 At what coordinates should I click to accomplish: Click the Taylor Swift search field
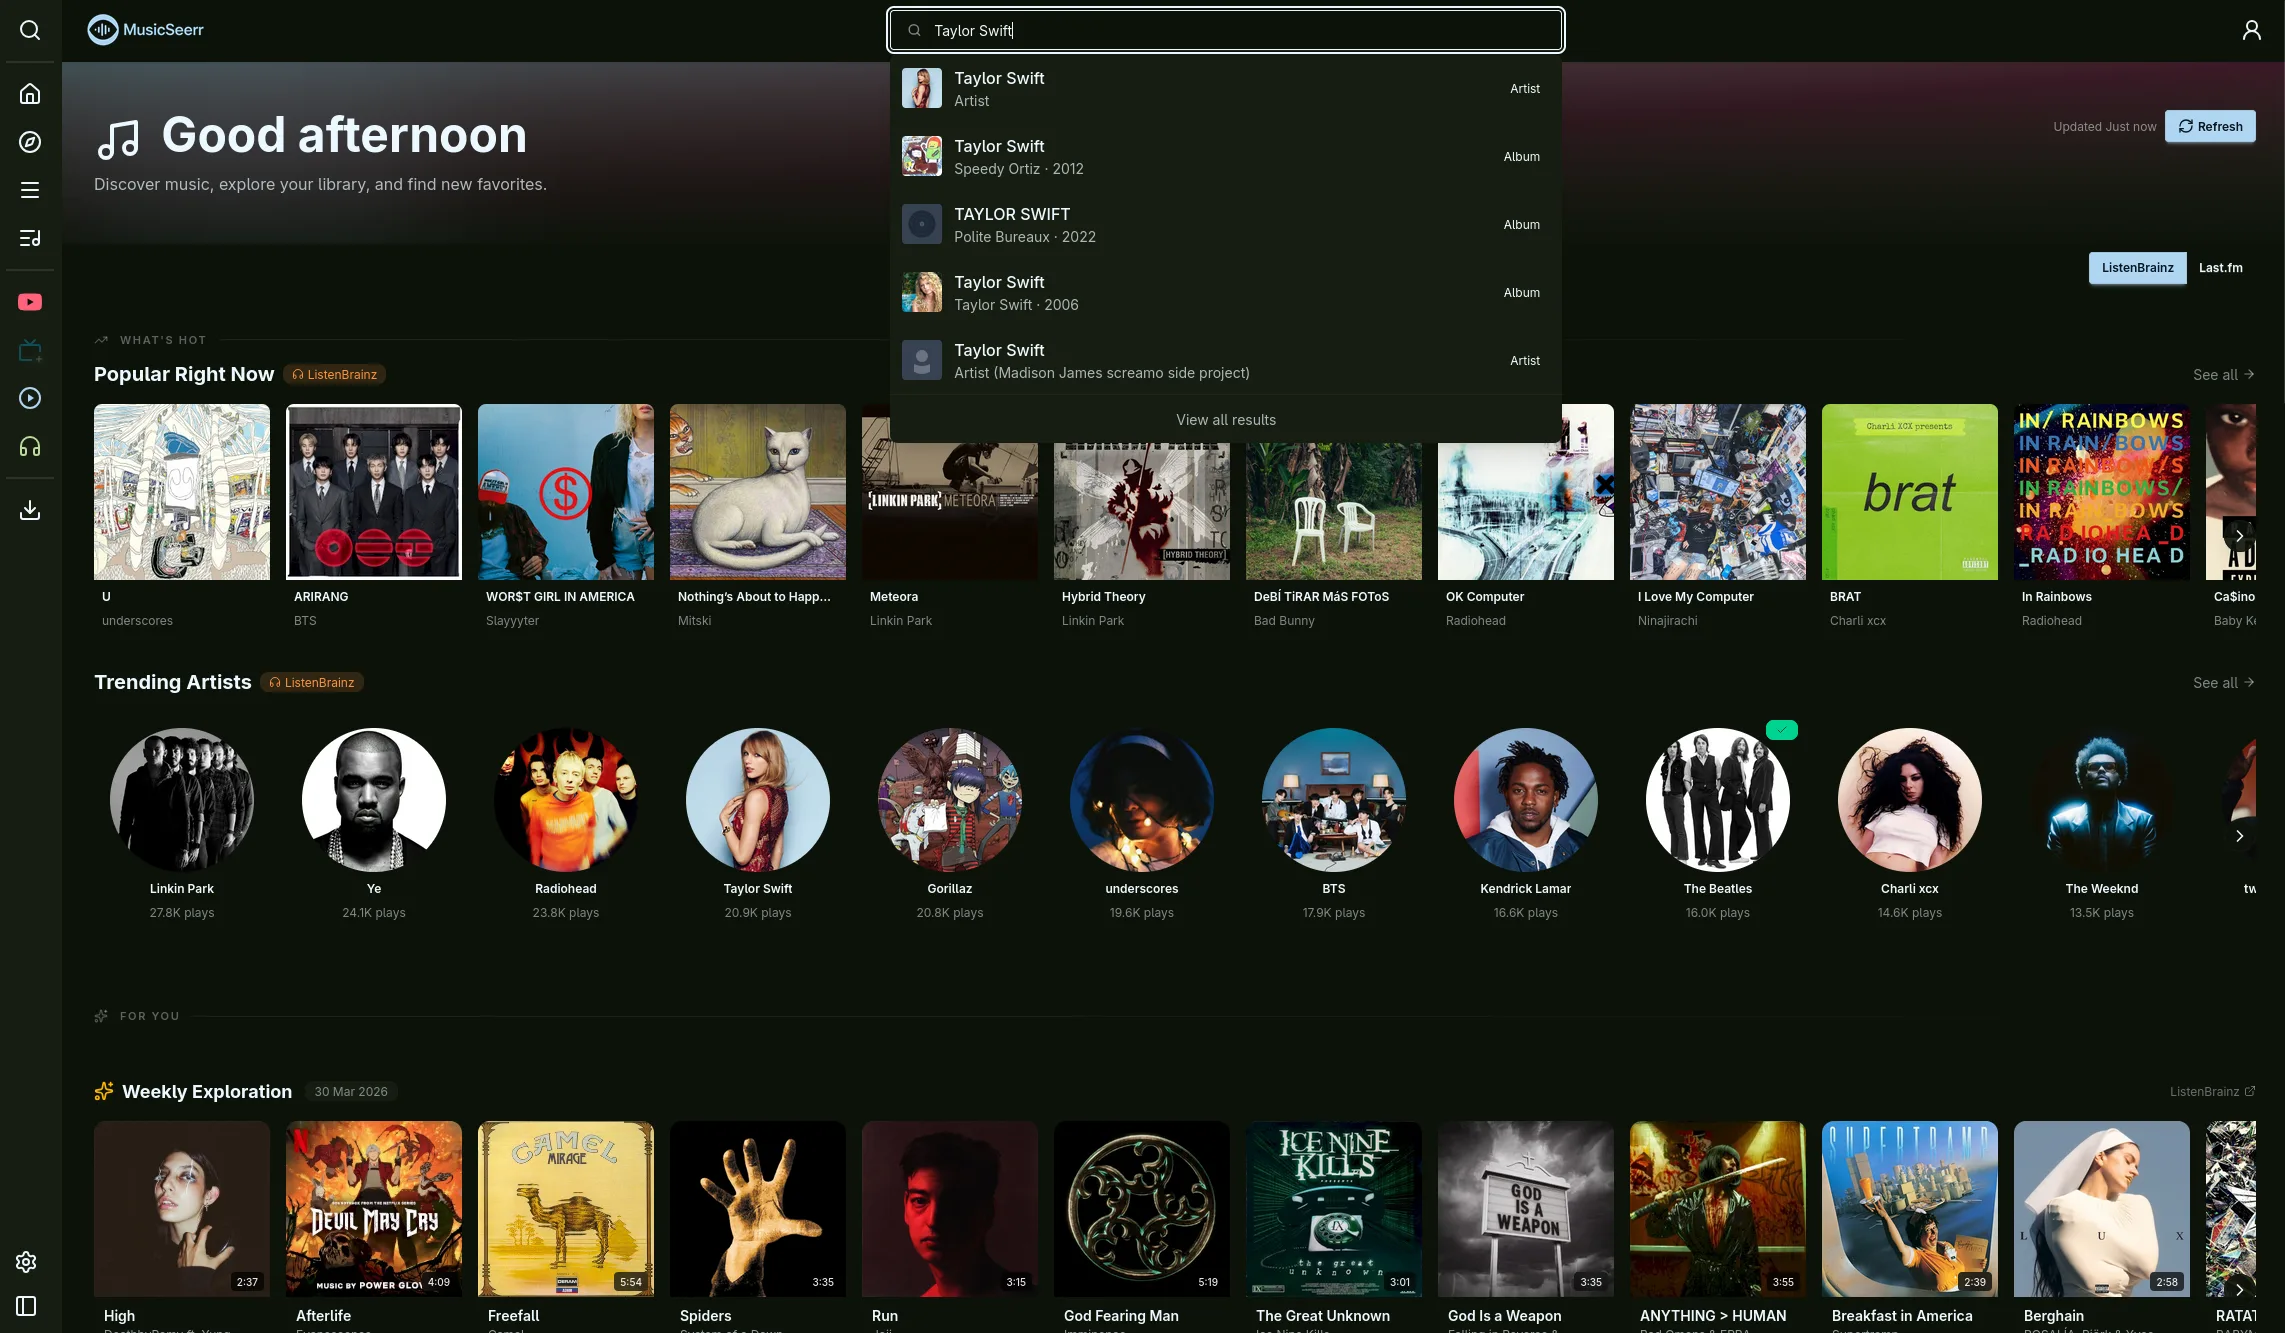click(1225, 31)
